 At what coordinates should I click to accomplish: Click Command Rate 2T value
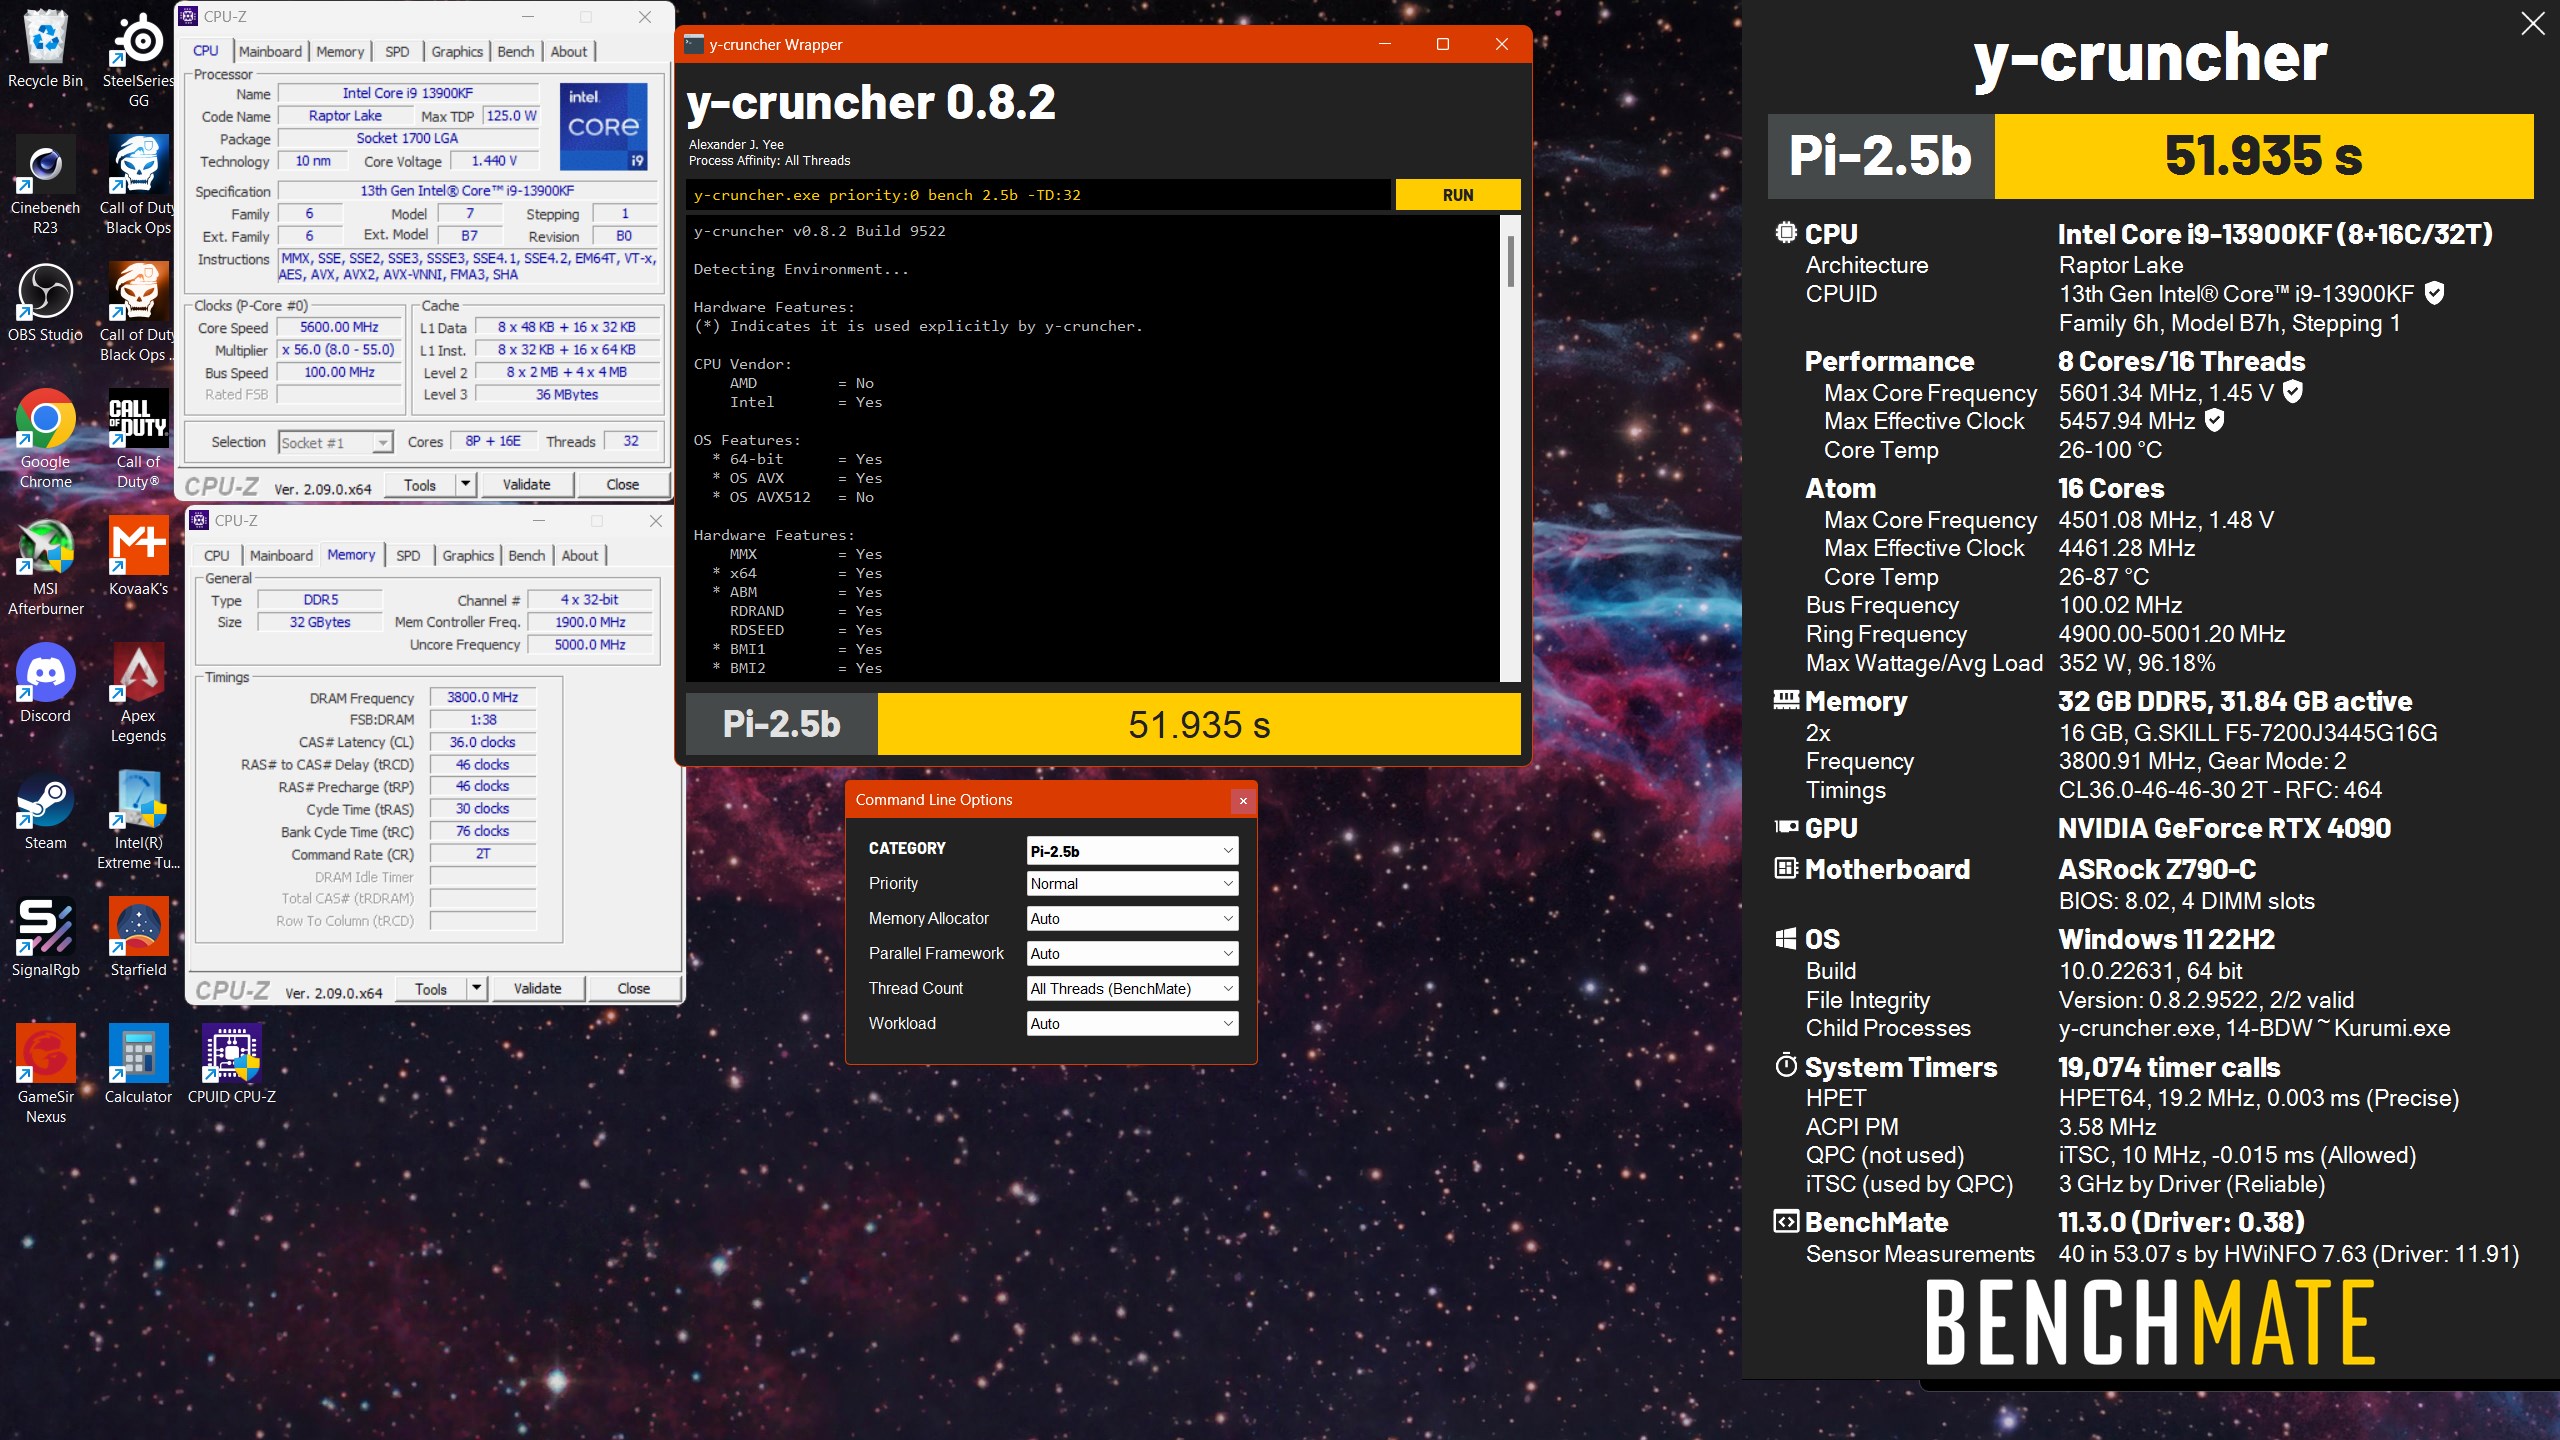(x=482, y=855)
